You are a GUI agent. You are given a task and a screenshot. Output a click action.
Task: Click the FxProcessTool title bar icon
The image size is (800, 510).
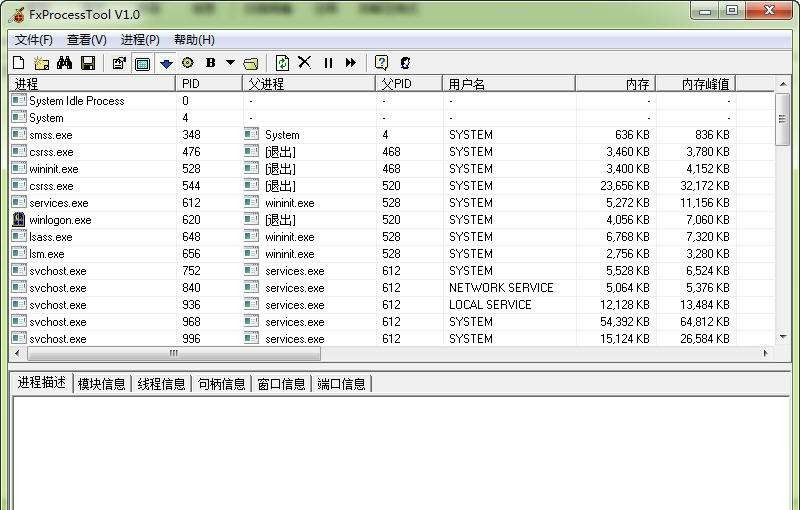click(x=16, y=15)
